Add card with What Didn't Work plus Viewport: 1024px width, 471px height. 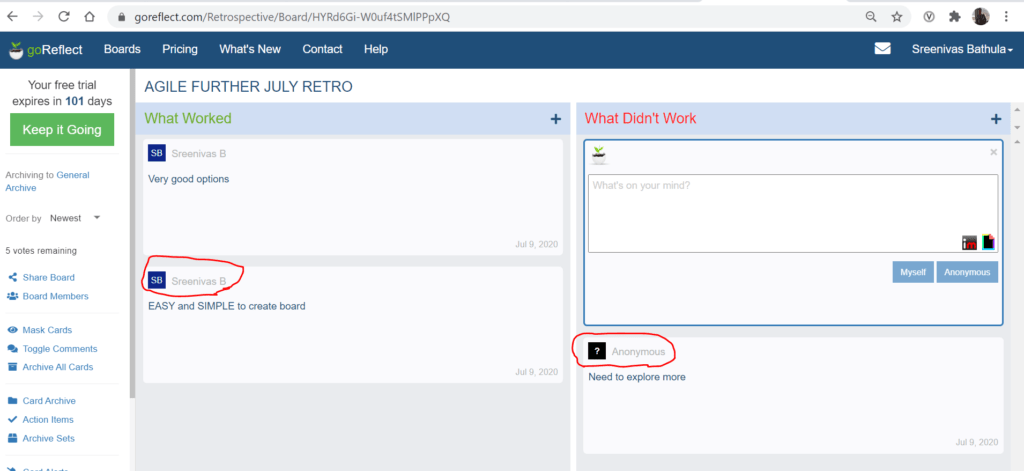995,119
